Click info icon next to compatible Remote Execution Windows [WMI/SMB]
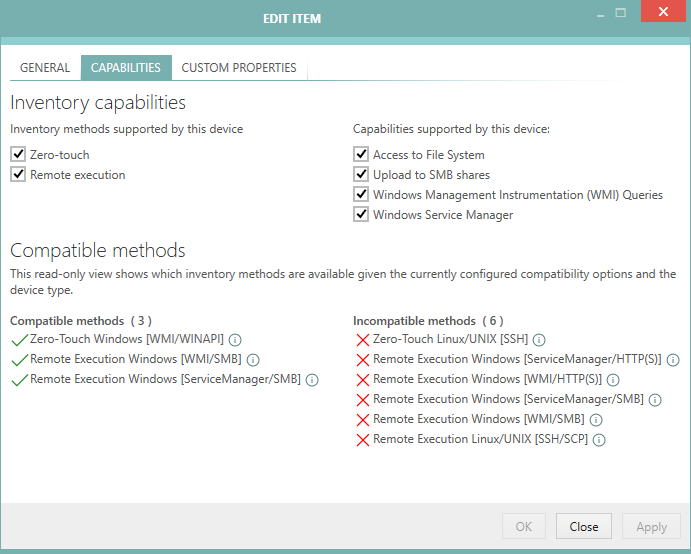691x554 pixels. [x=253, y=360]
